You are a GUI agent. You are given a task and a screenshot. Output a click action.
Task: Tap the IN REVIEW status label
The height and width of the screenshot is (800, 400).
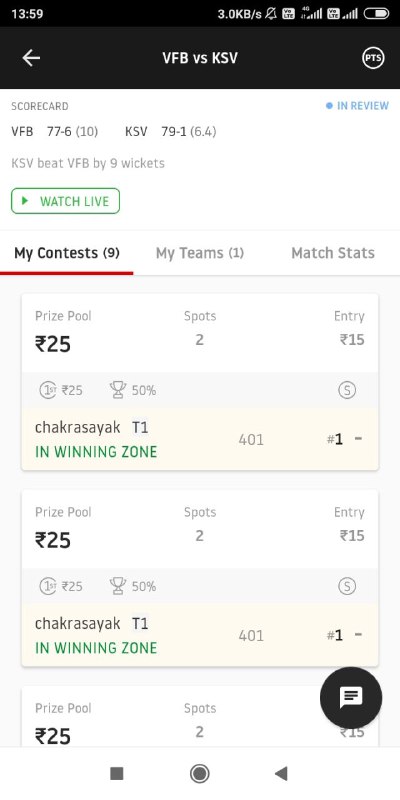pyautogui.click(x=357, y=106)
